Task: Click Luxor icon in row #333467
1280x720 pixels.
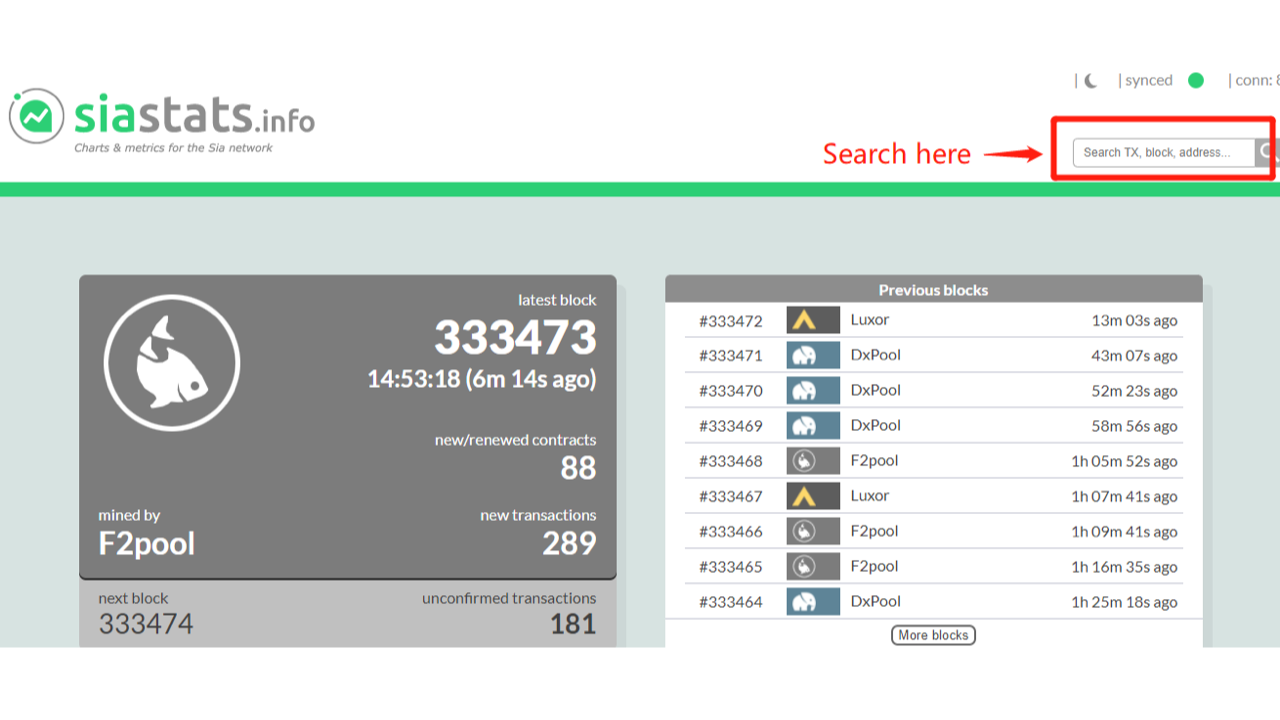Action: tap(813, 495)
